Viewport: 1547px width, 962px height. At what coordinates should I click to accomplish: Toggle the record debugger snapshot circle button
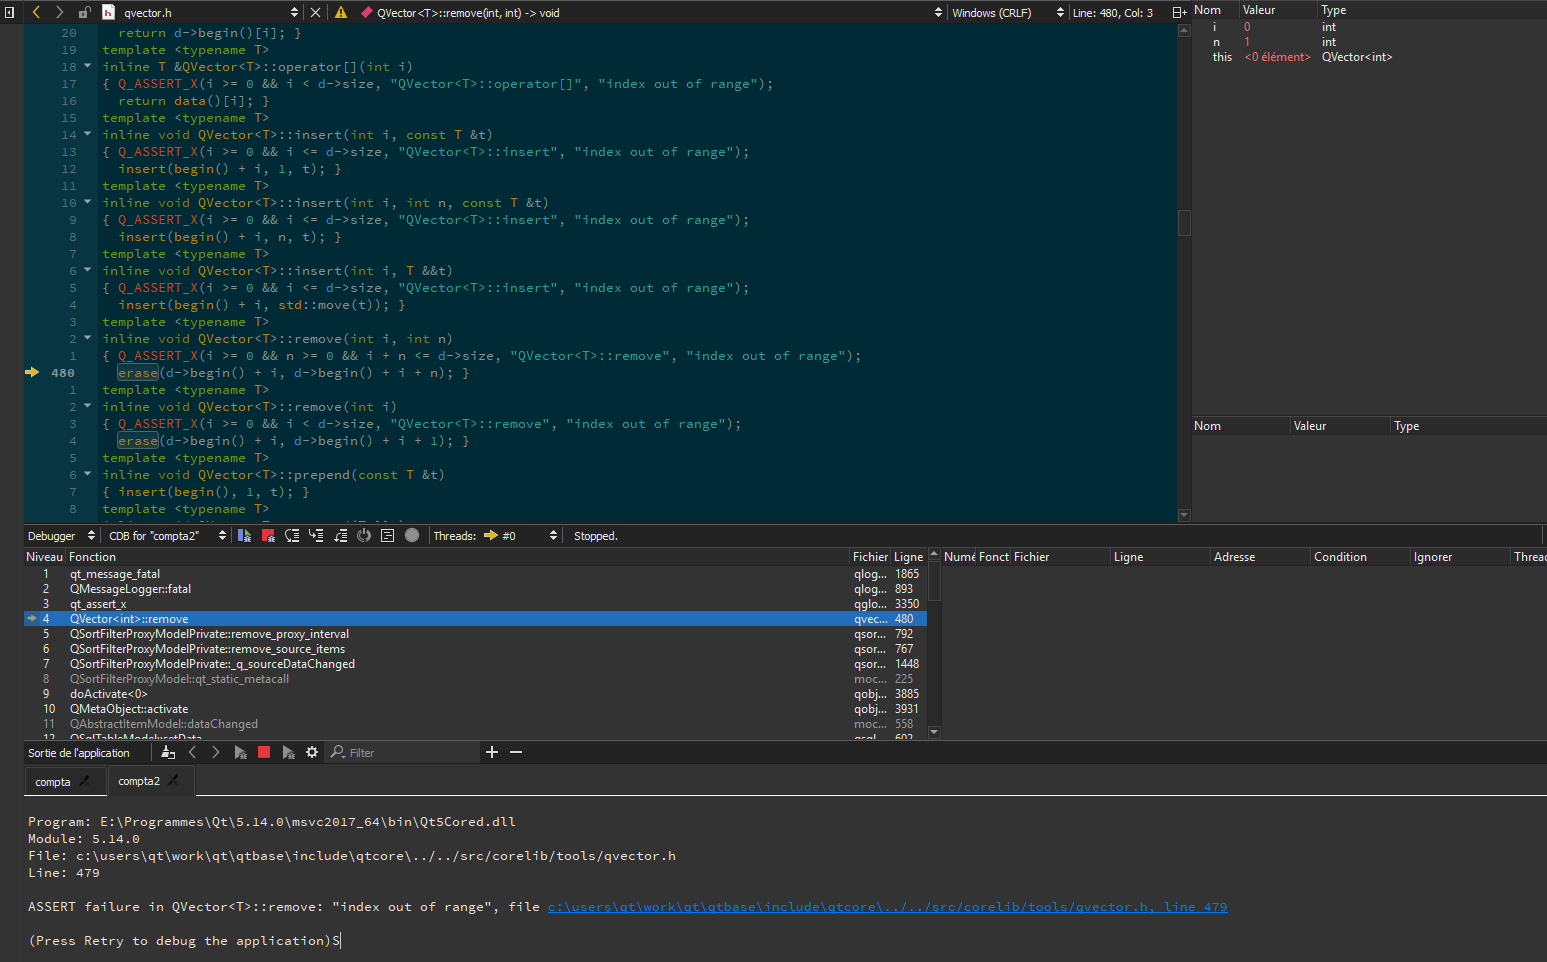(x=412, y=536)
